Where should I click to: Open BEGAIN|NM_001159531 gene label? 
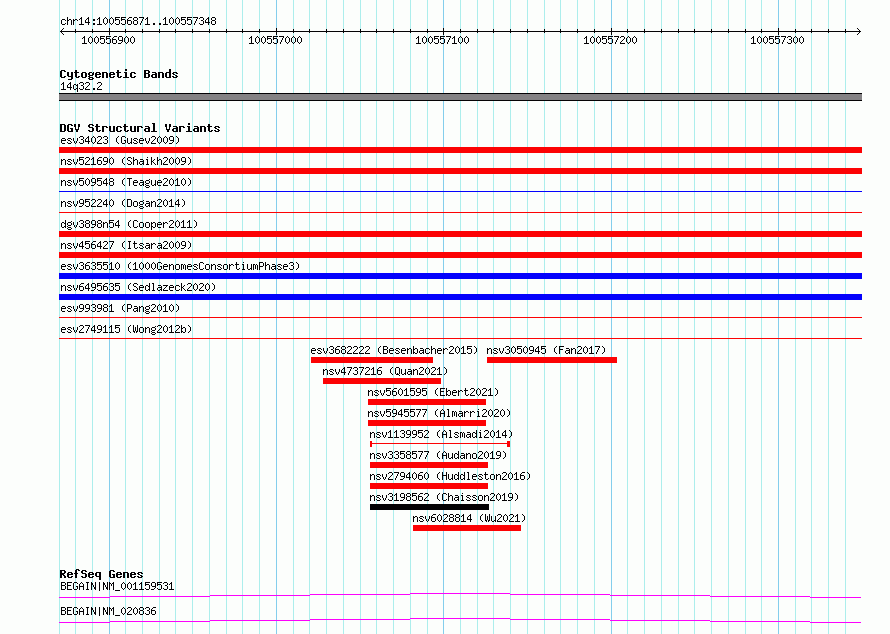click(117, 586)
